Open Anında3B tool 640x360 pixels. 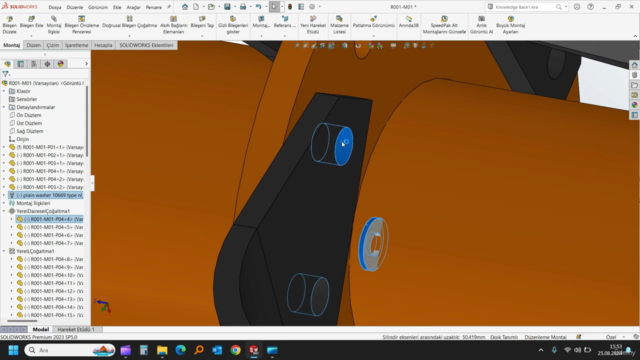[x=409, y=22]
